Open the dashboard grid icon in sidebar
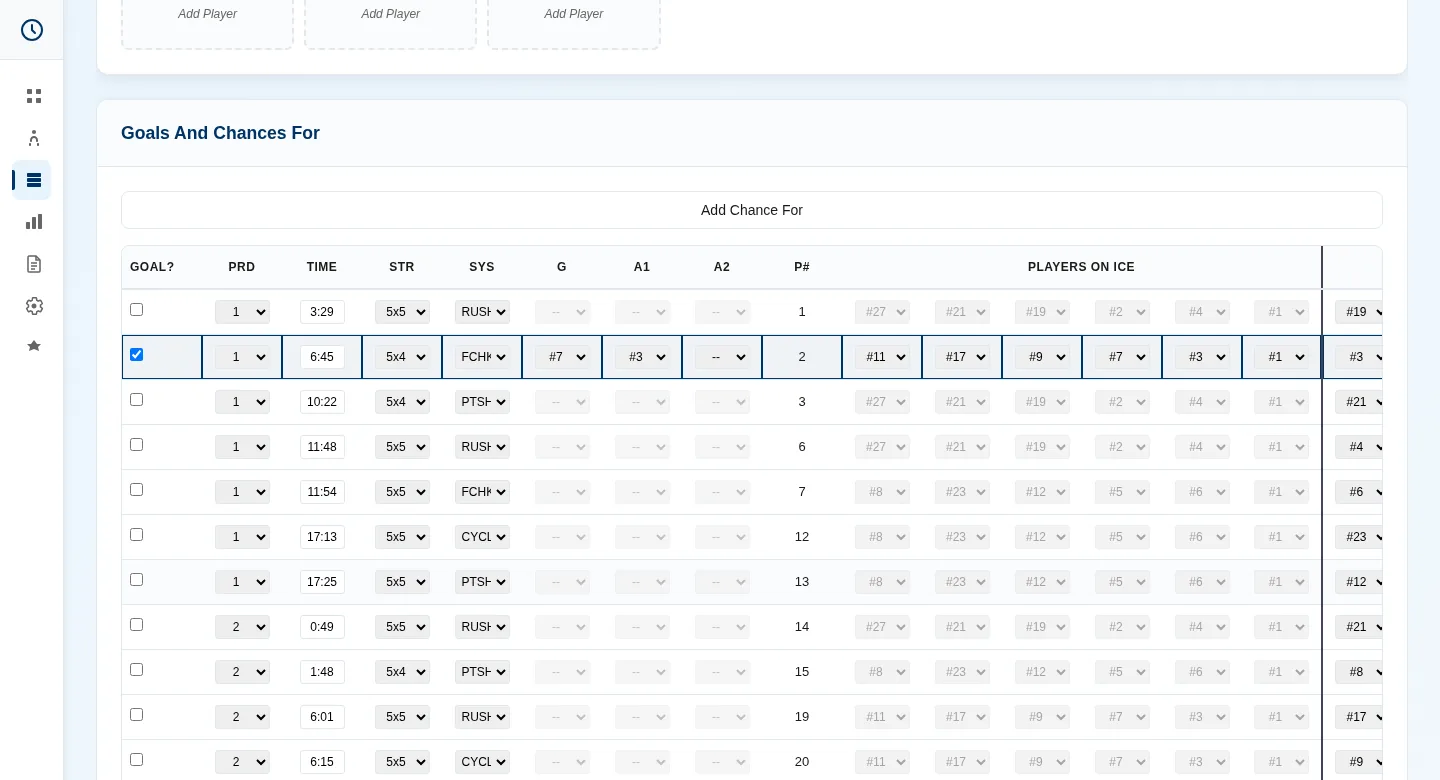 (34, 96)
